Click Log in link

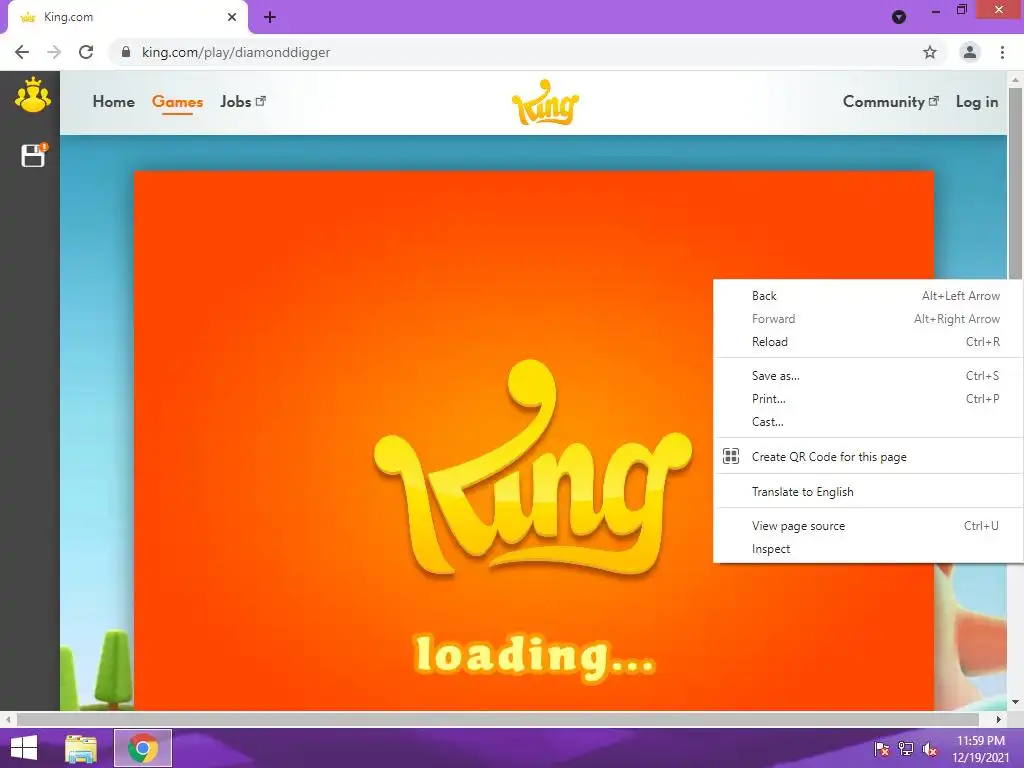[x=977, y=102]
